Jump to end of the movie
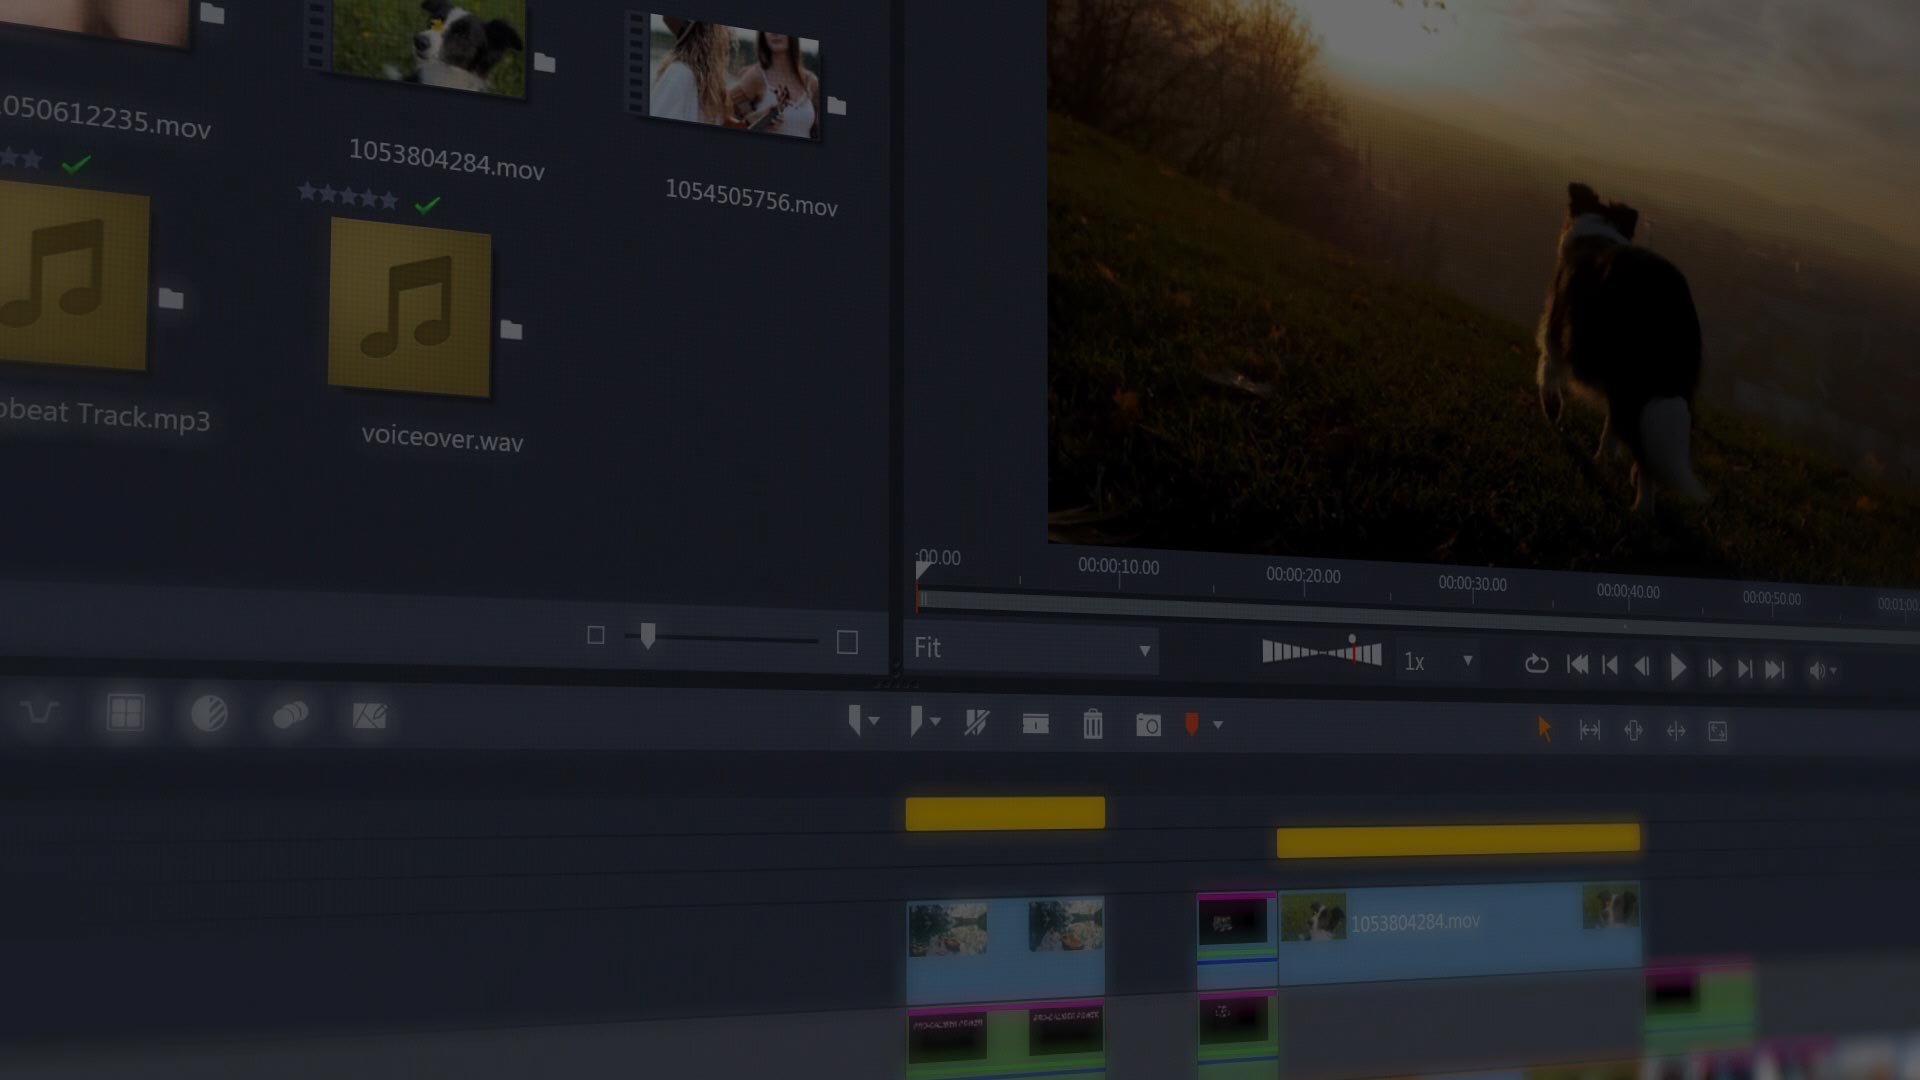 (x=1776, y=670)
